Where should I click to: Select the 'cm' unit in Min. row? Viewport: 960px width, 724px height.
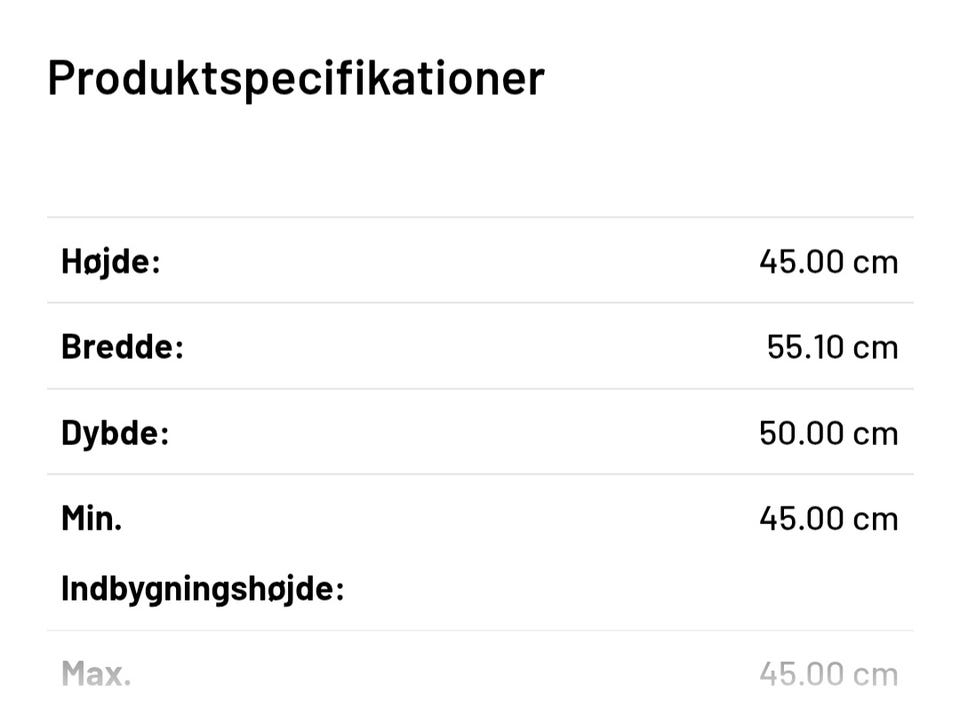[876, 518]
